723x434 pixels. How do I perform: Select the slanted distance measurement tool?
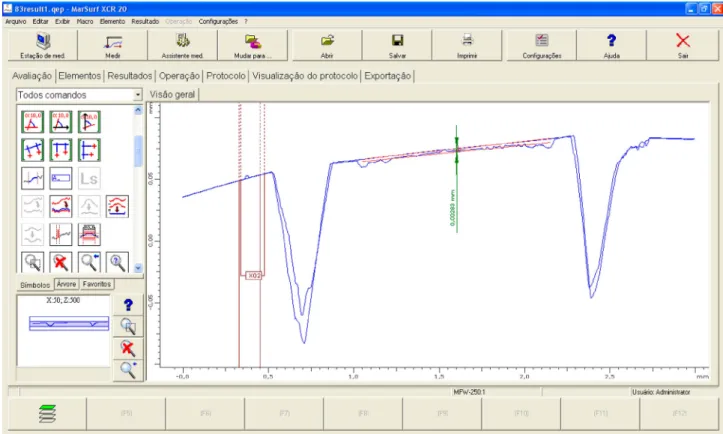(x=33, y=150)
